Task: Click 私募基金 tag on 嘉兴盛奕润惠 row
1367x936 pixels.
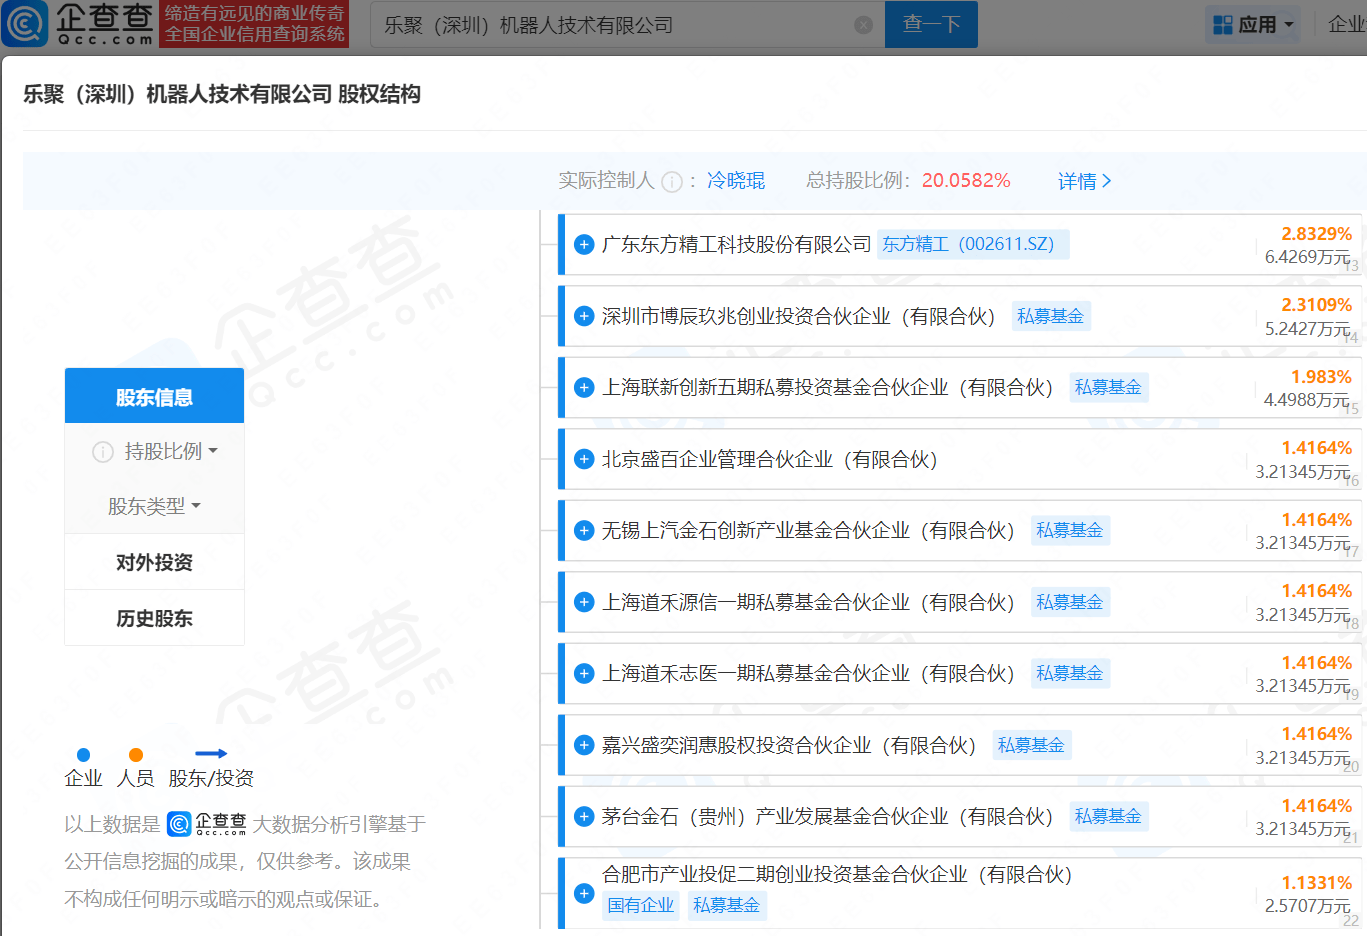Action: click(1031, 745)
